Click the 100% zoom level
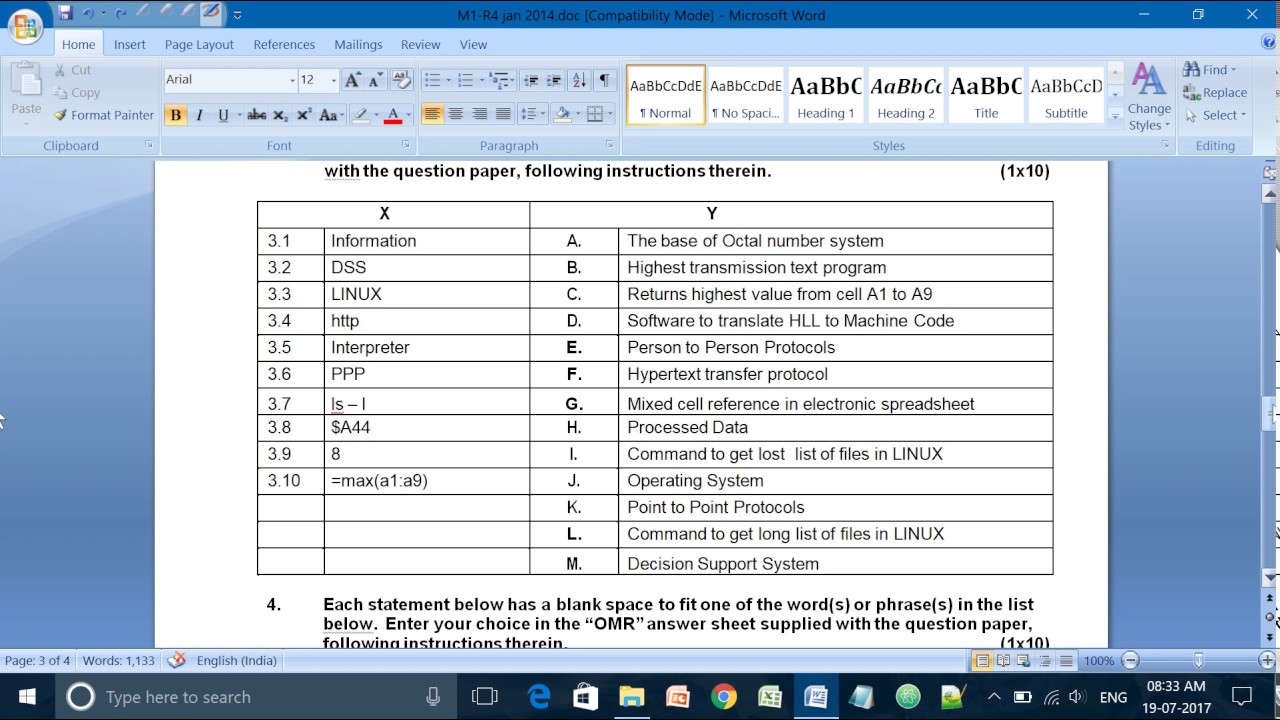 (1099, 661)
